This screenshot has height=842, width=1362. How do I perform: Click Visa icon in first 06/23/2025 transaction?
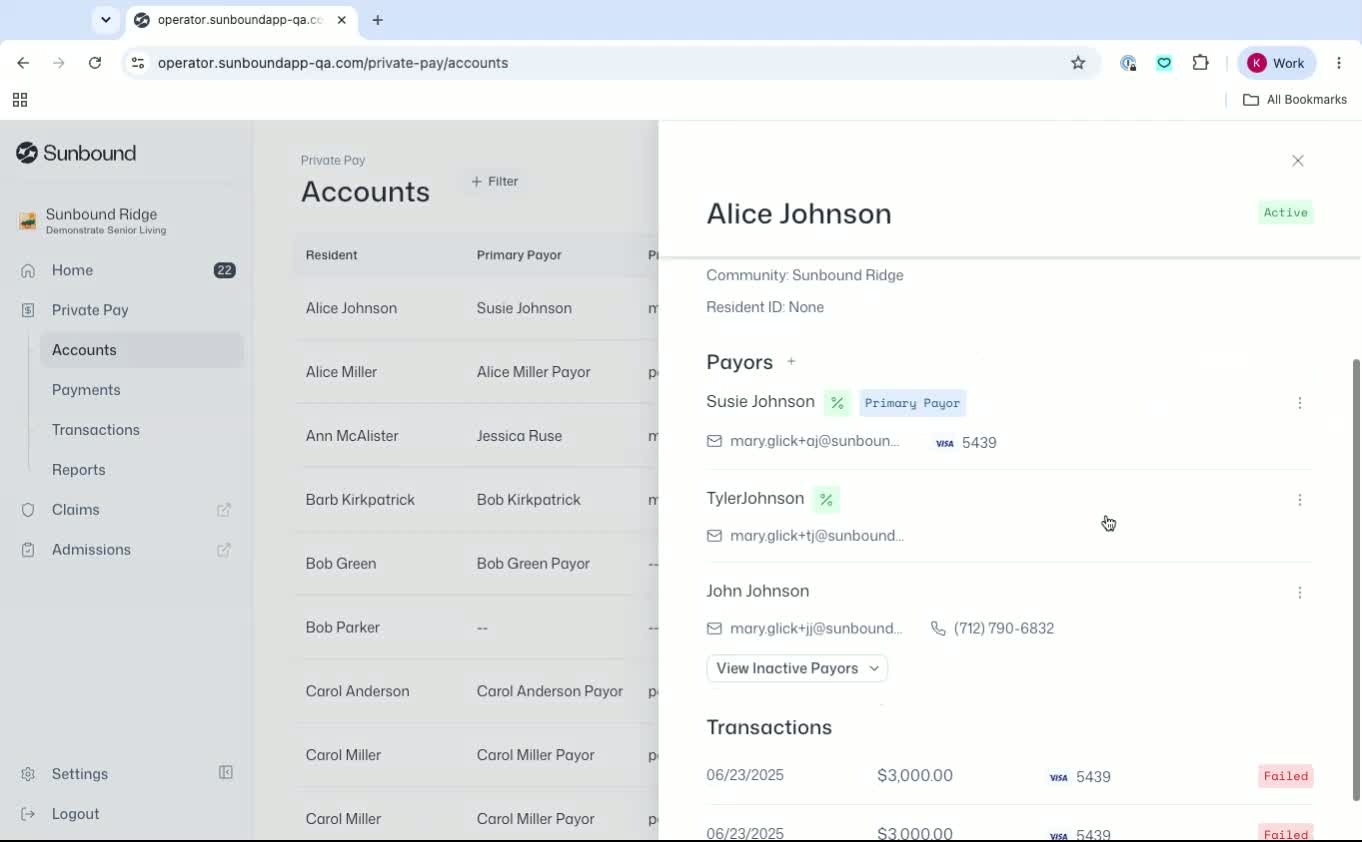pyautogui.click(x=1059, y=777)
